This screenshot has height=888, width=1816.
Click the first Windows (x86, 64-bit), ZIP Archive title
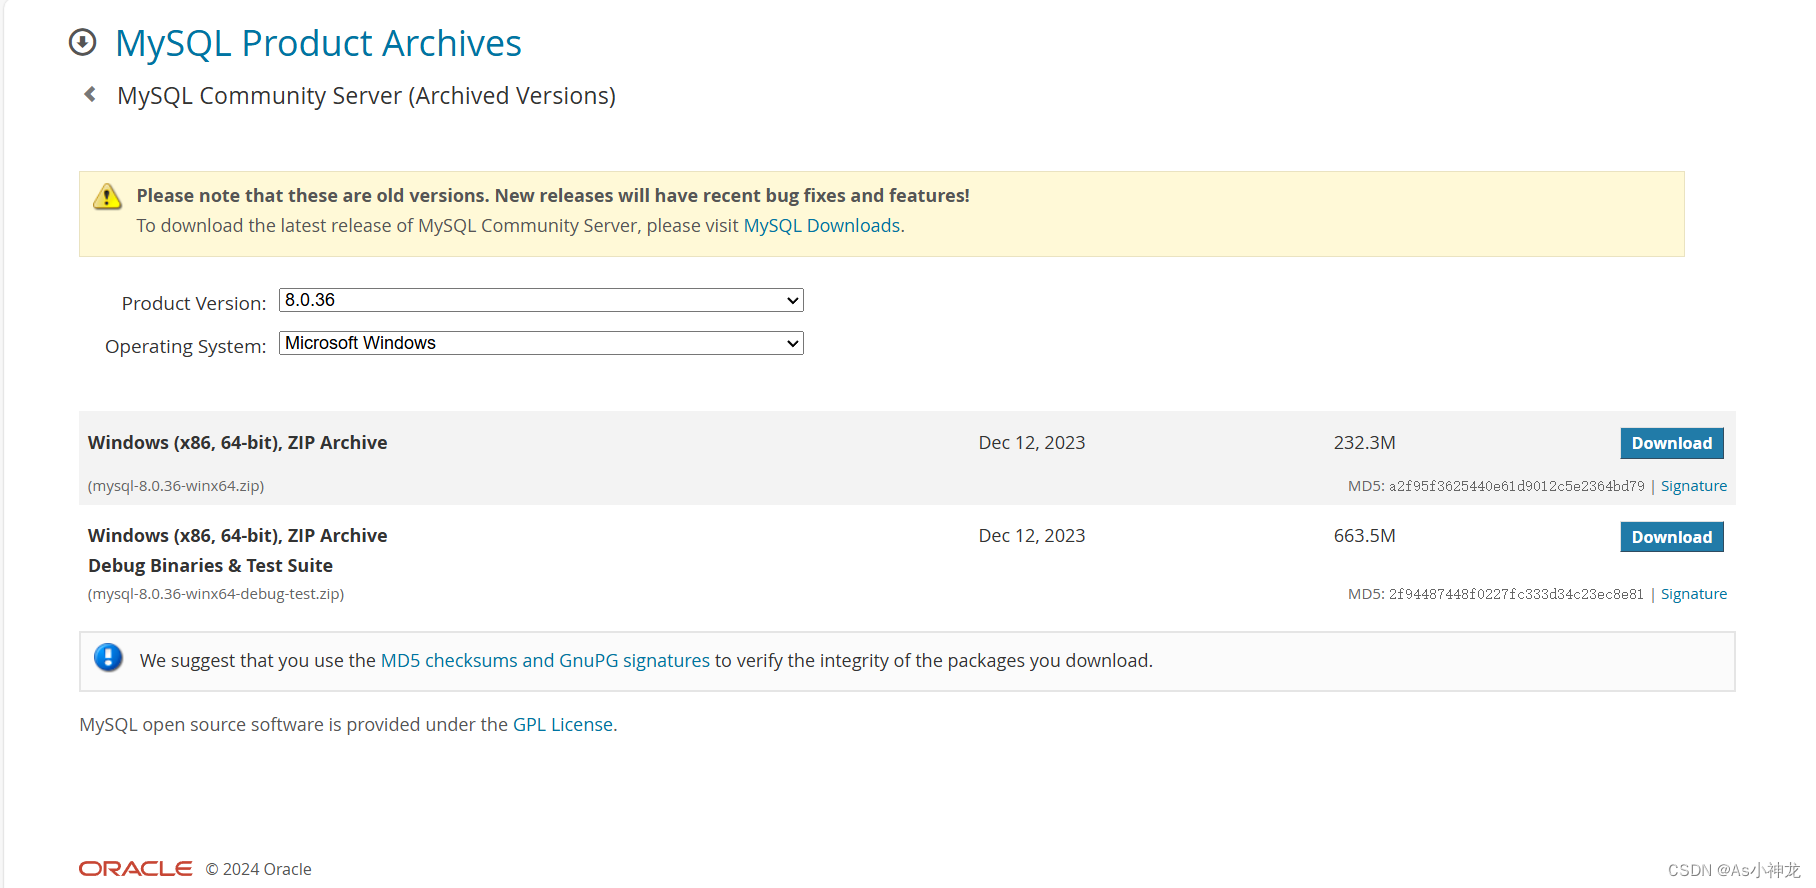(x=237, y=442)
